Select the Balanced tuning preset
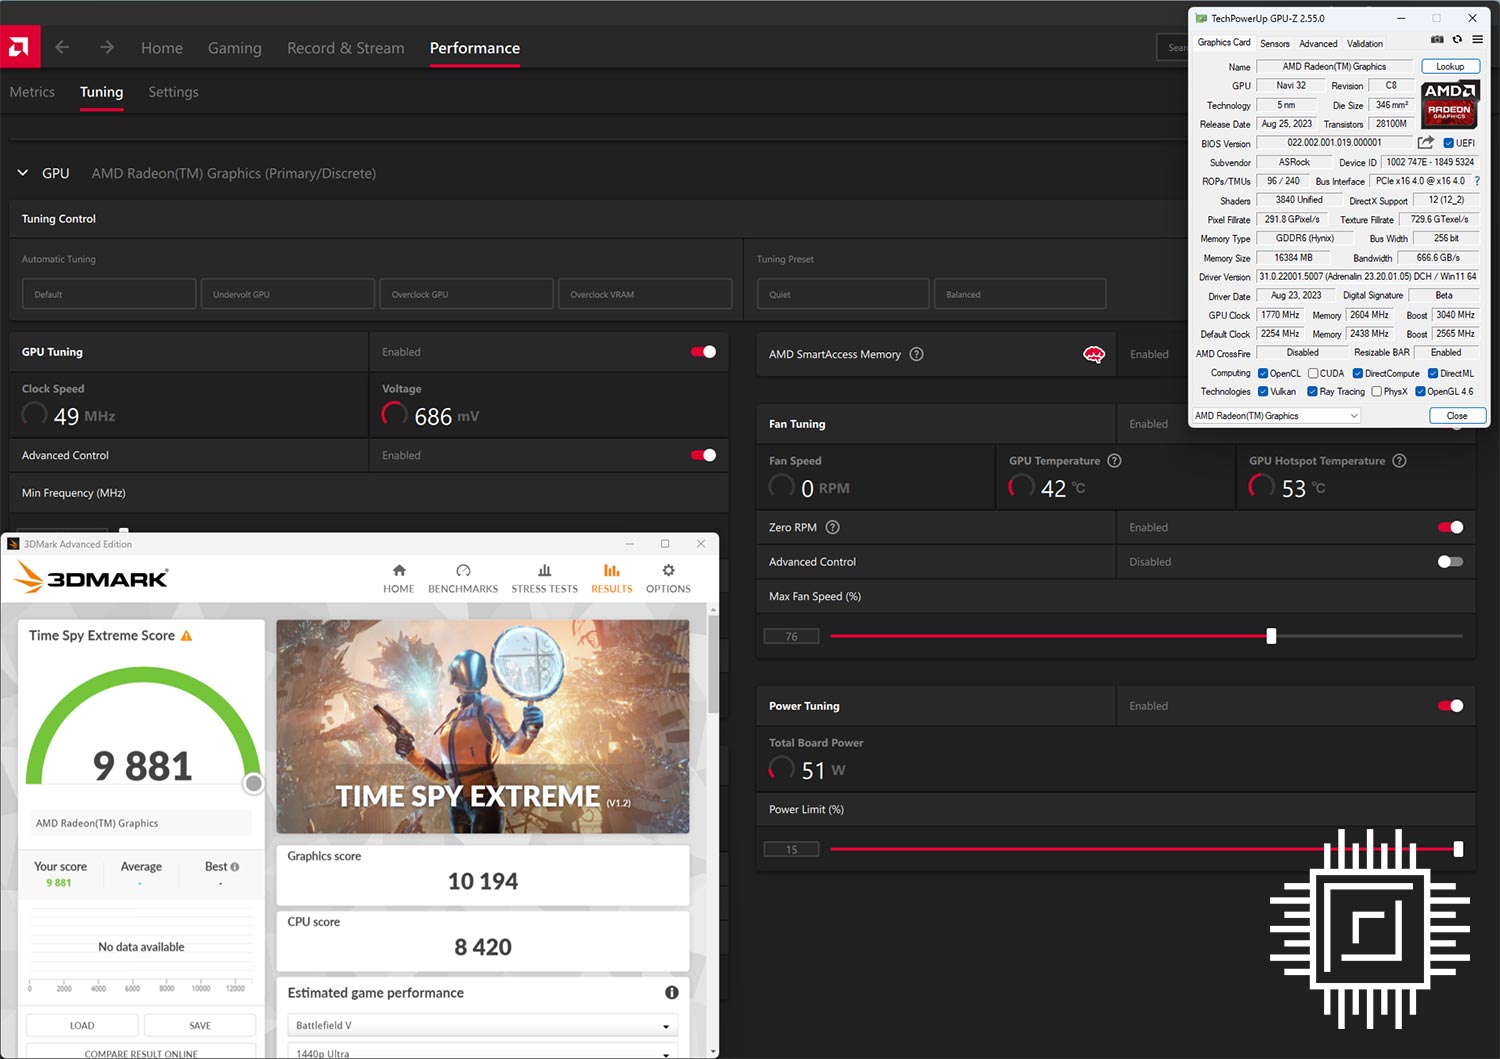This screenshot has width=1500, height=1059. click(x=1020, y=294)
